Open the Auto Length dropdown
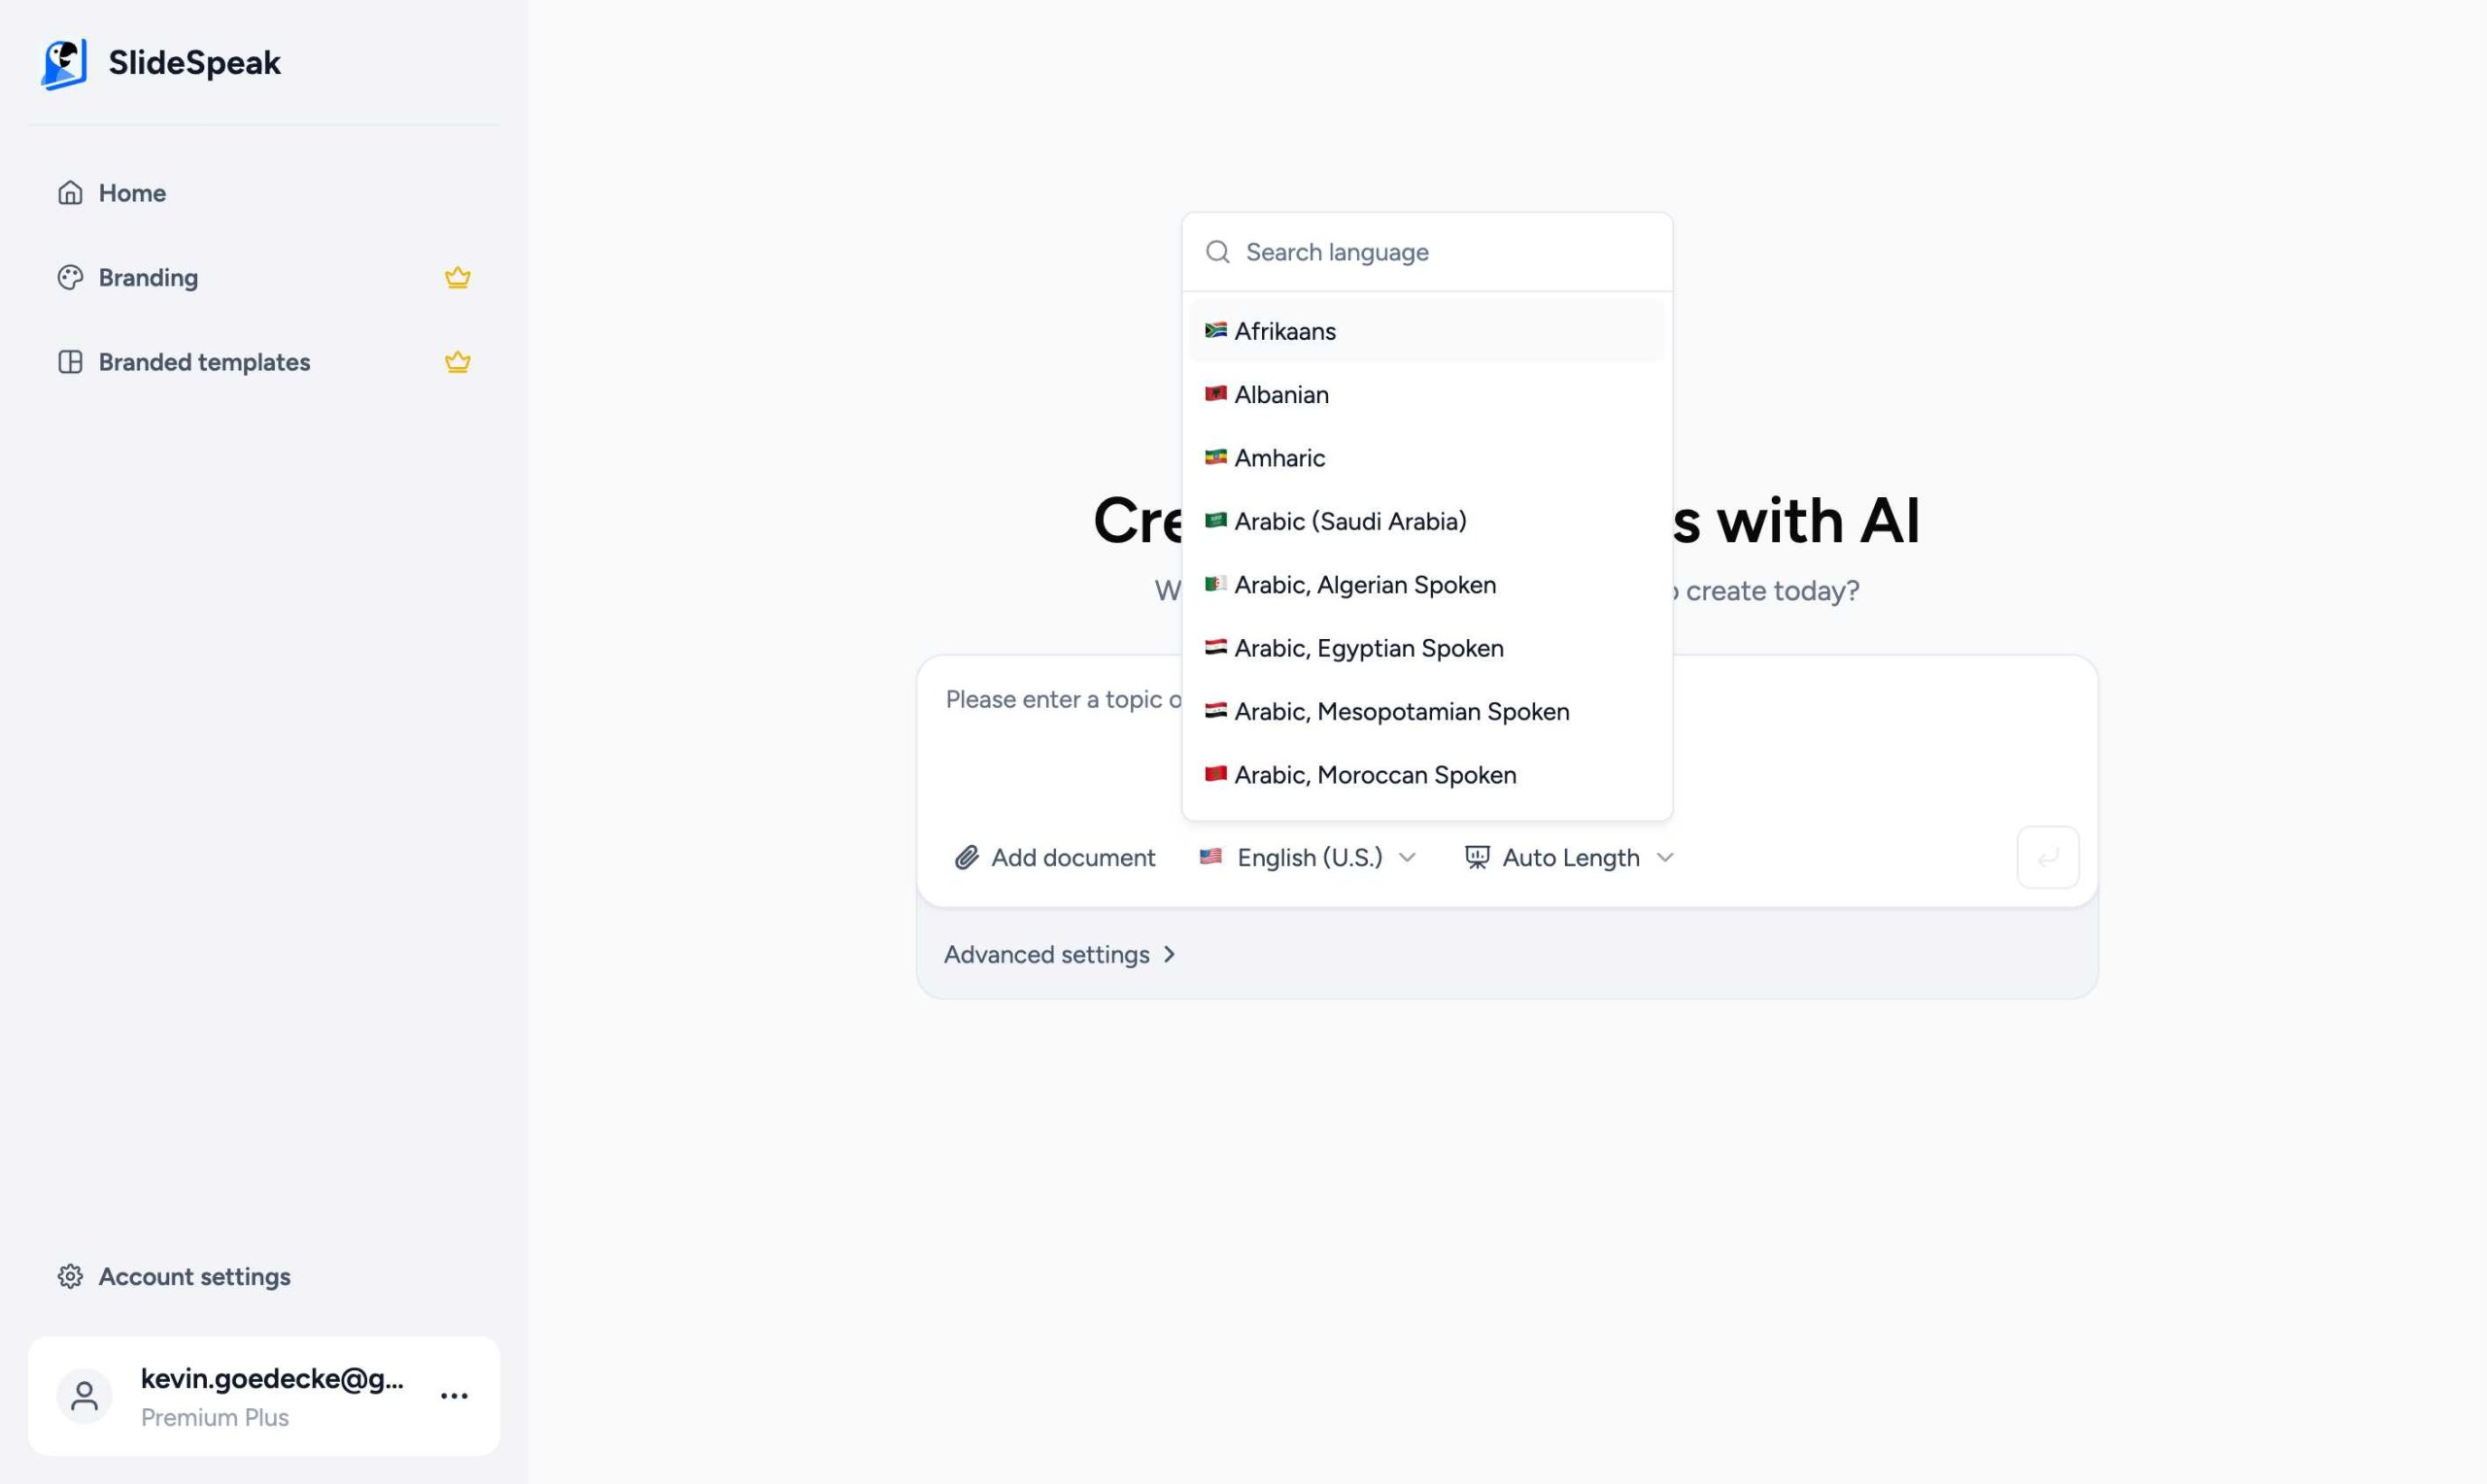 1568,857
